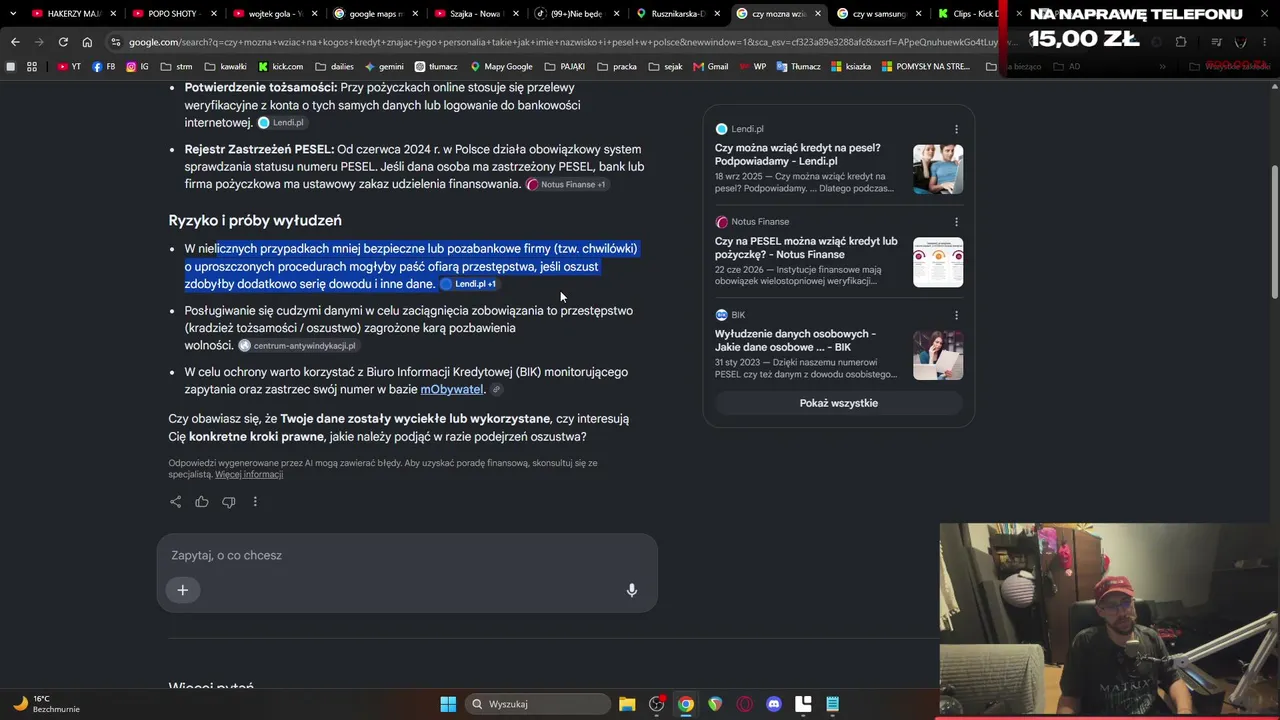The height and width of the screenshot is (720, 1280).
Task: Open the ksiazka bookmarks folder
Action: pos(850,66)
